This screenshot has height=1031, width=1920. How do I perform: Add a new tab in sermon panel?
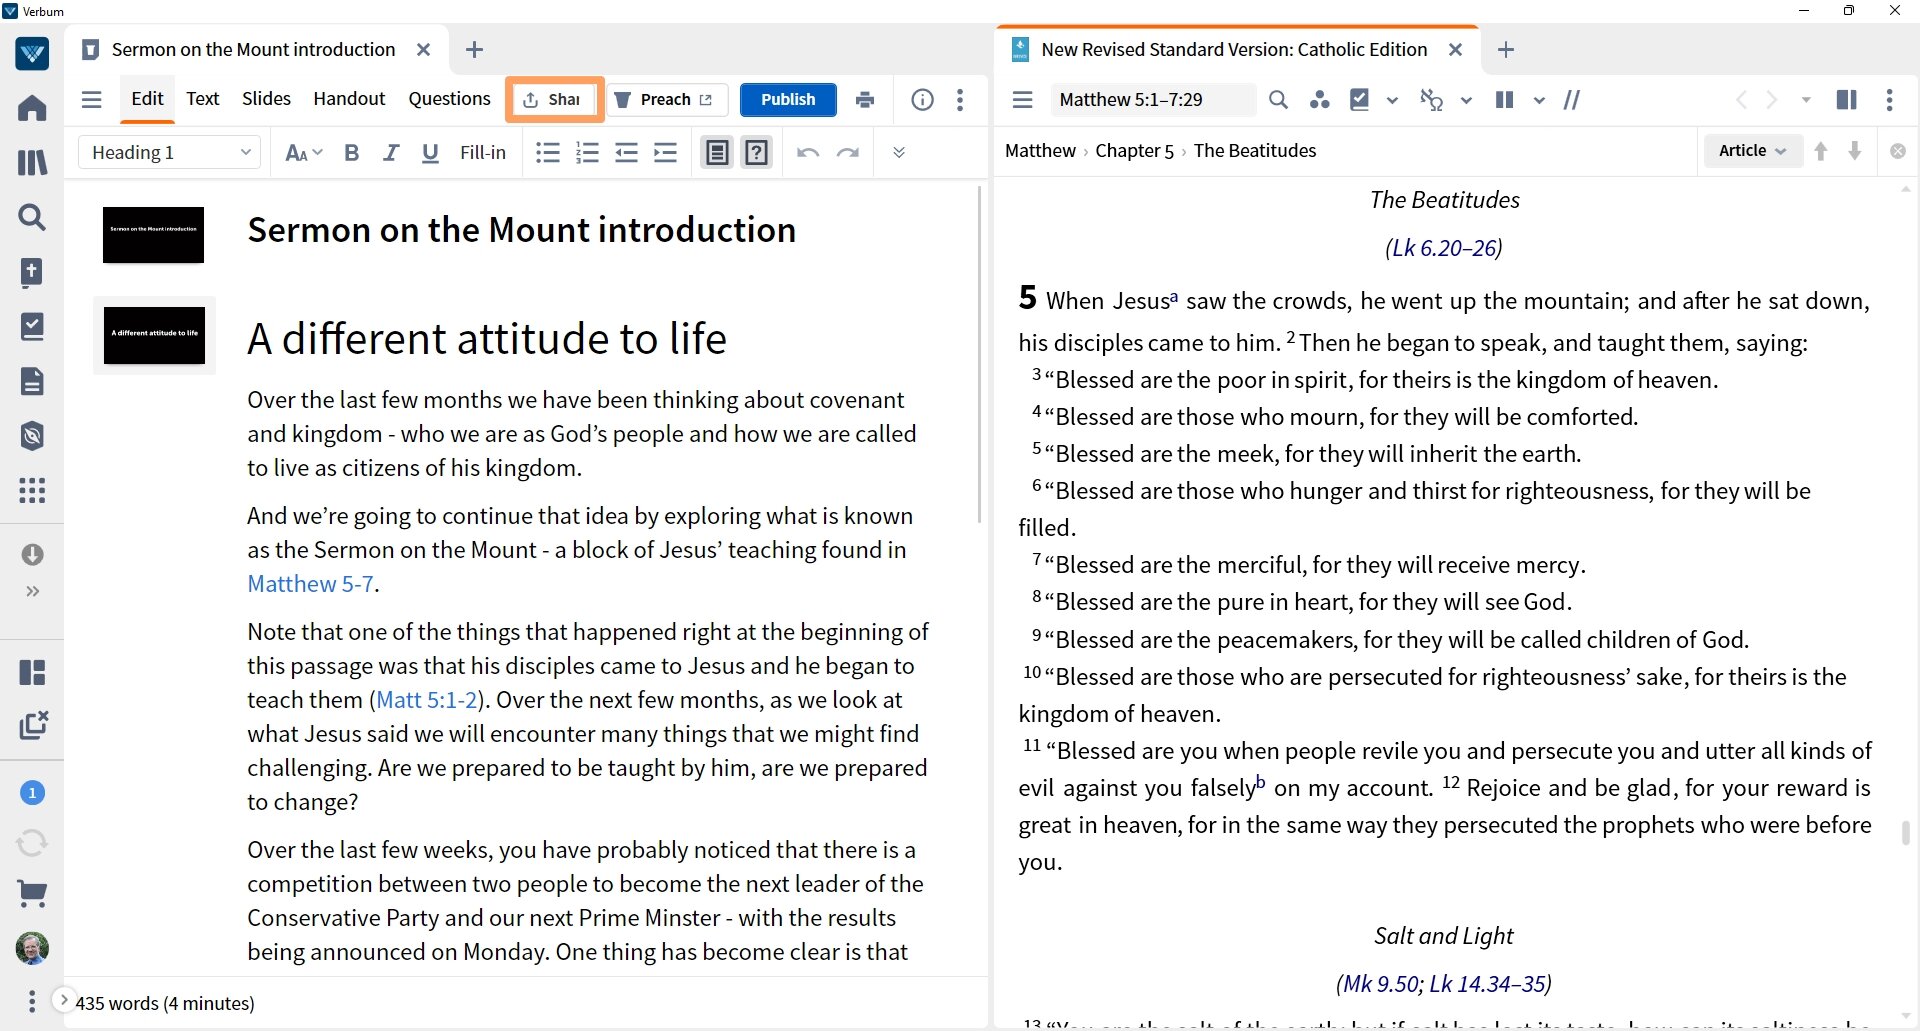474,49
